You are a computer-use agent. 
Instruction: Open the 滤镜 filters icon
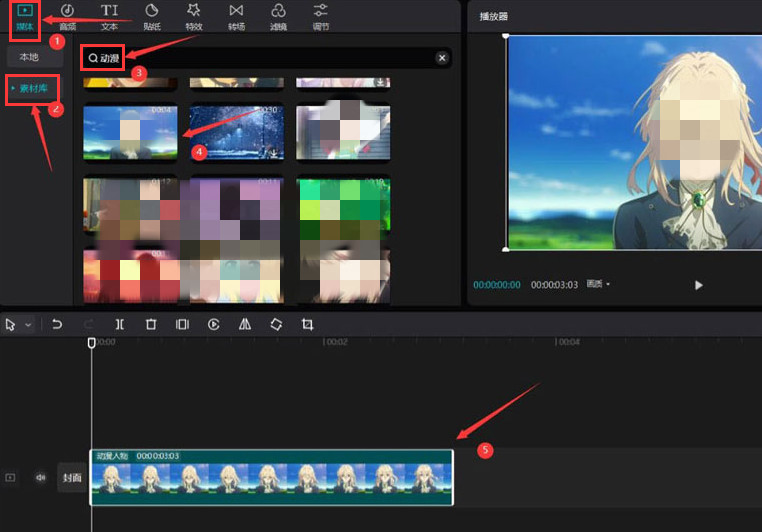[278, 17]
